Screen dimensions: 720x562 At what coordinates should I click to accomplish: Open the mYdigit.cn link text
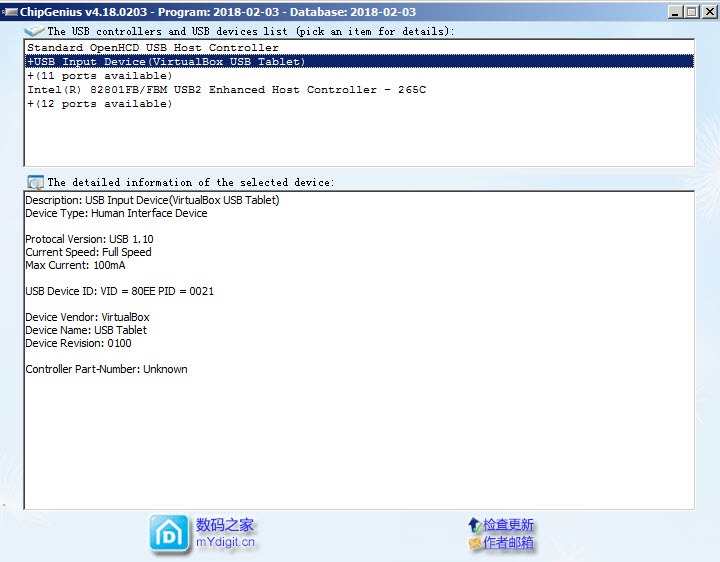(225, 542)
